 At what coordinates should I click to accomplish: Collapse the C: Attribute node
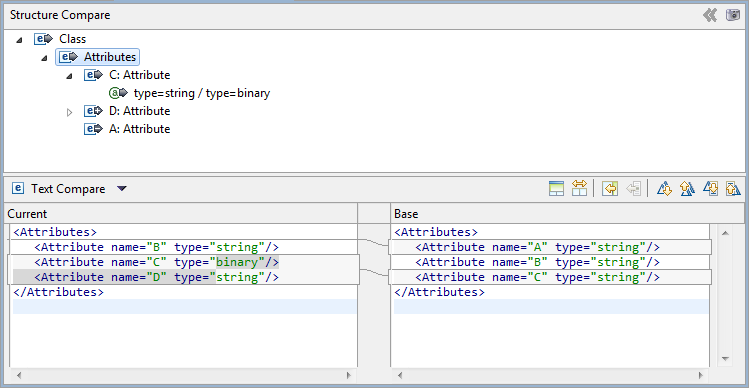coord(69,76)
